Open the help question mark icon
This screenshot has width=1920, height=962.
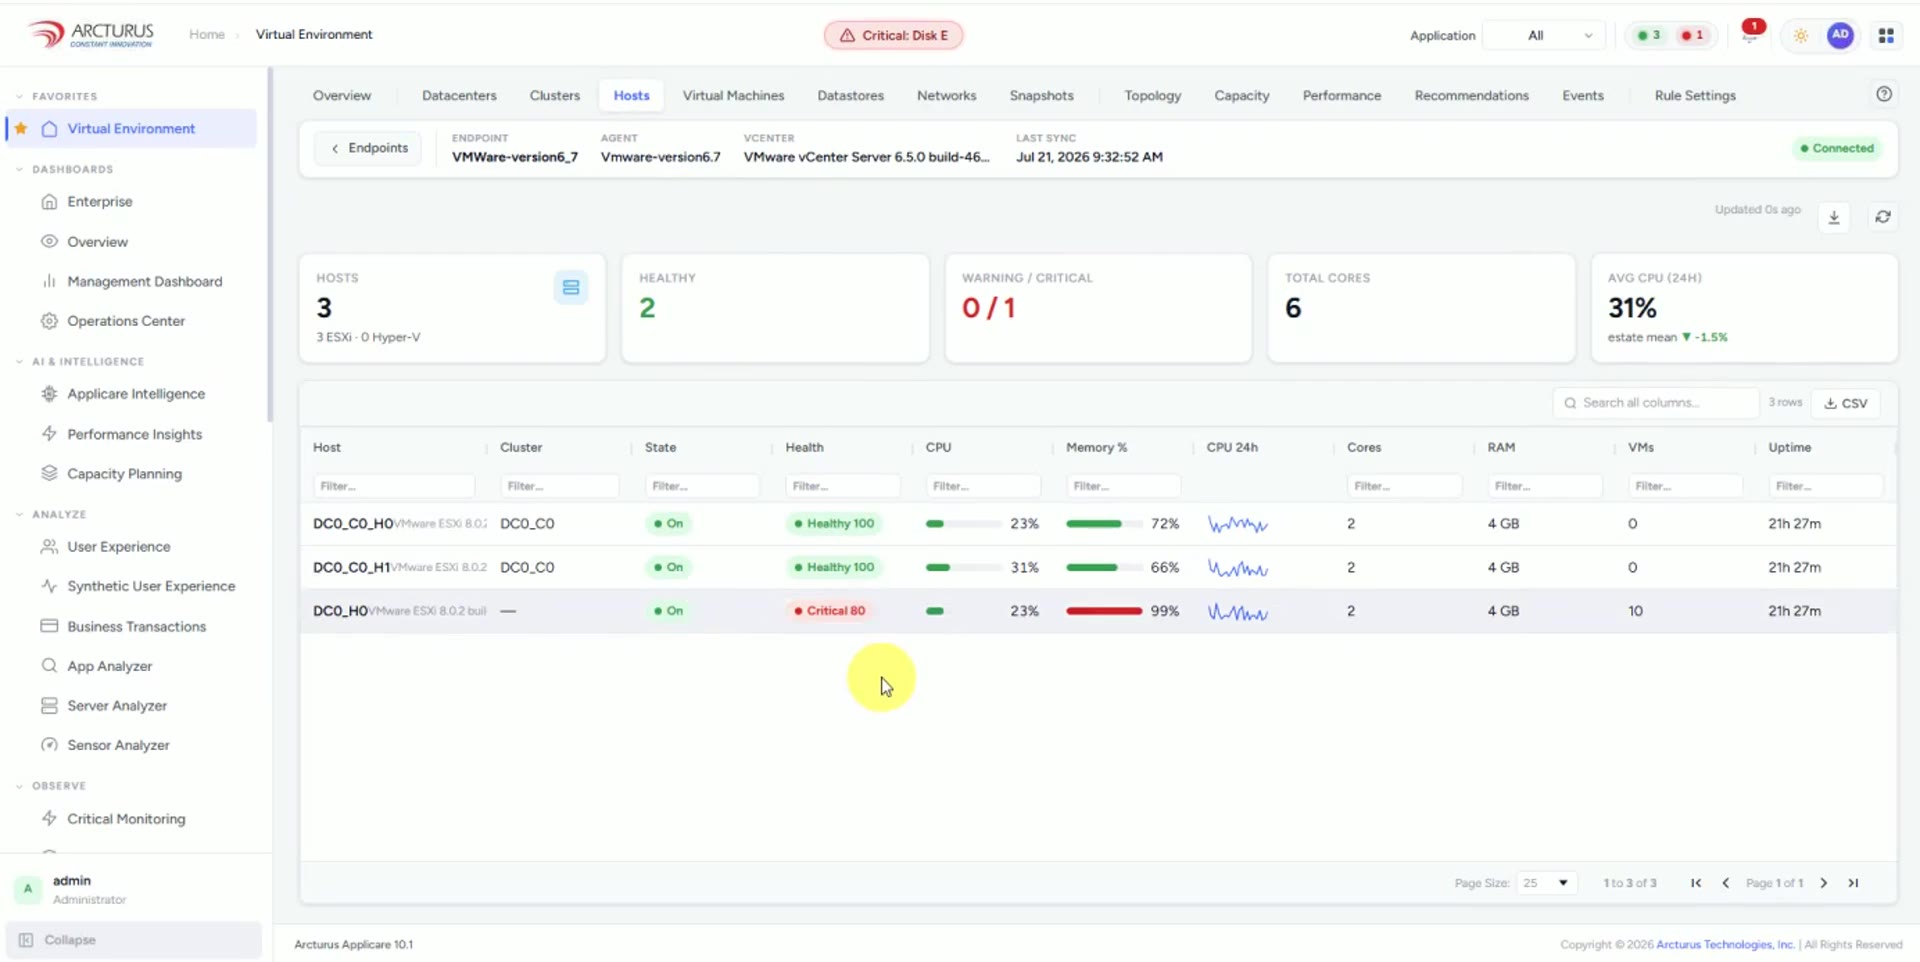1884,94
